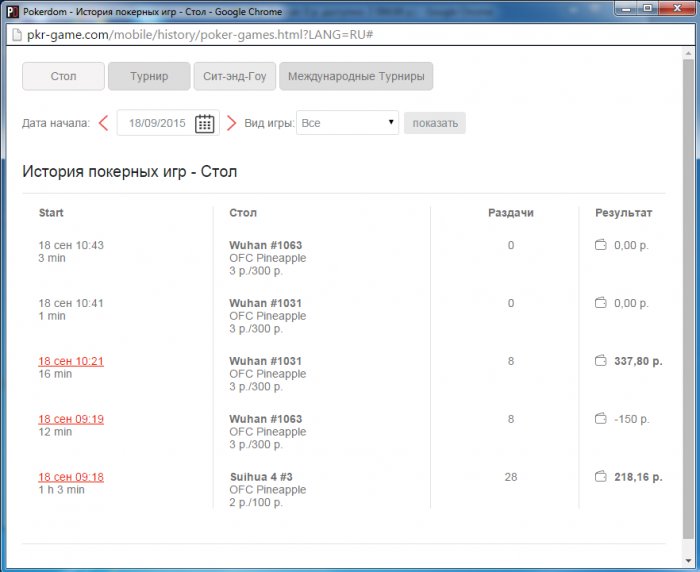The image size is (700, 572).
Task: Select the Результат column header
Action: pyautogui.click(x=624, y=213)
